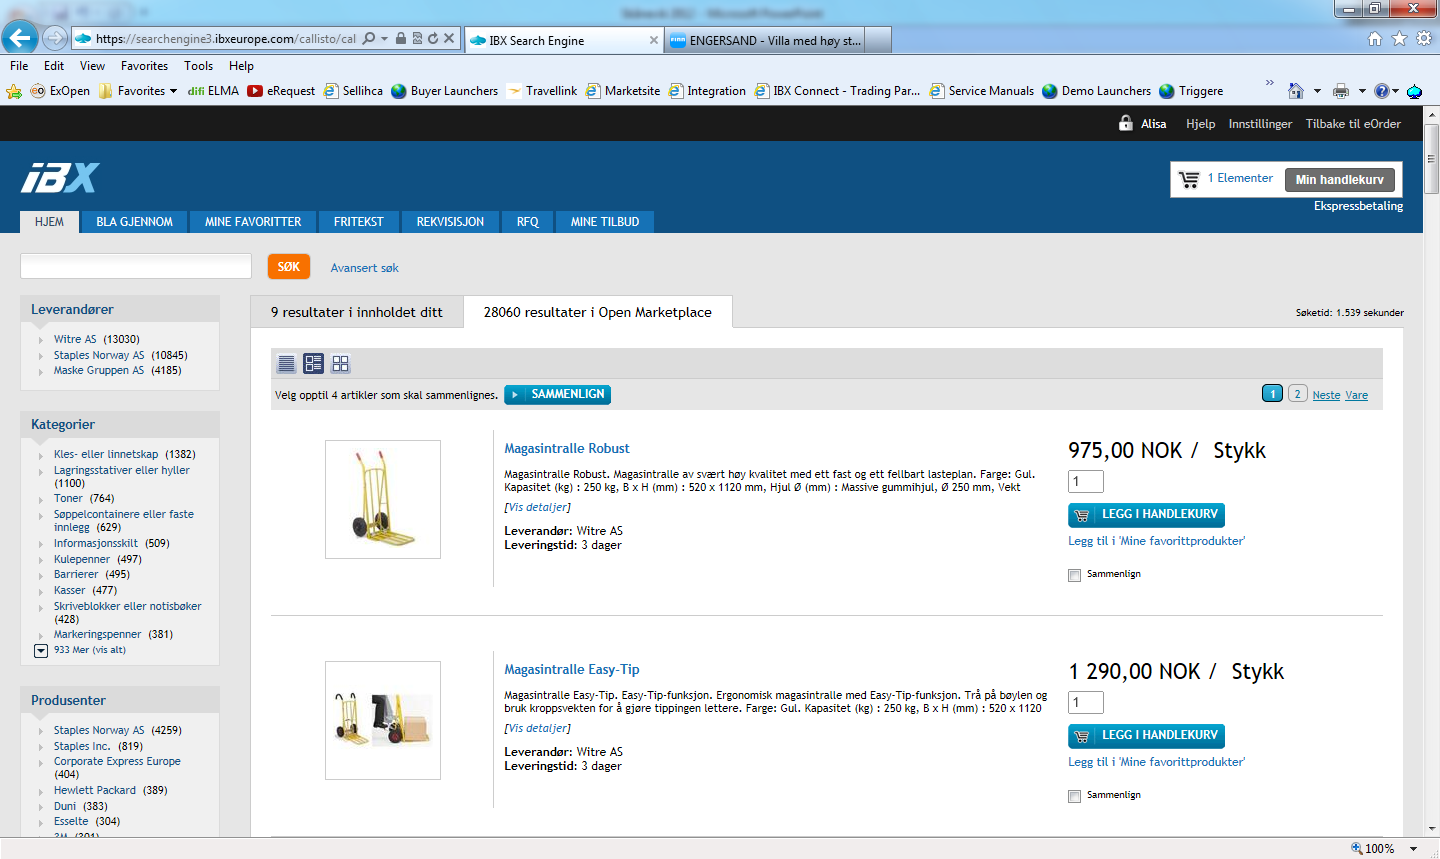Refresh the page in address bar
1440x859 pixels.
pyautogui.click(x=433, y=39)
